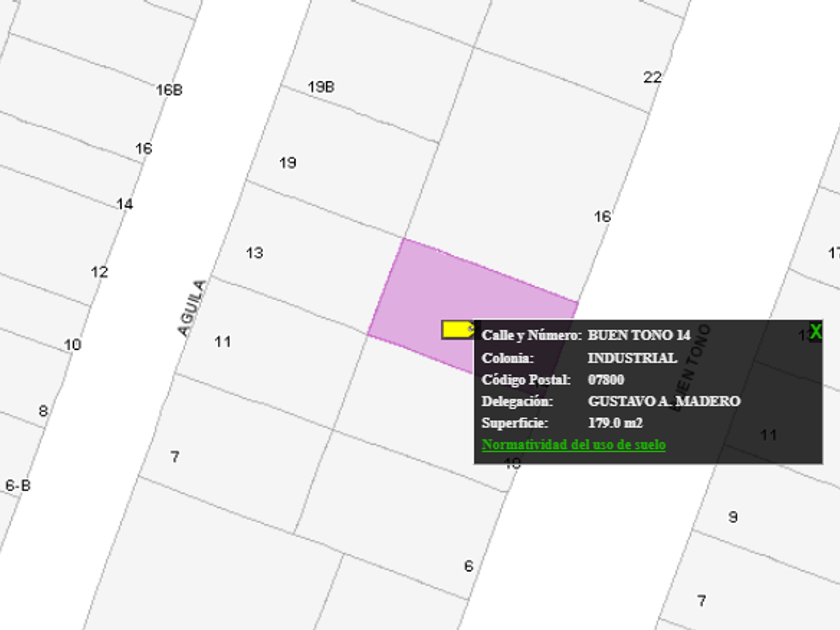The width and height of the screenshot is (840, 630).
Task: Select the lot labeled 19B
Action: [321, 87]
